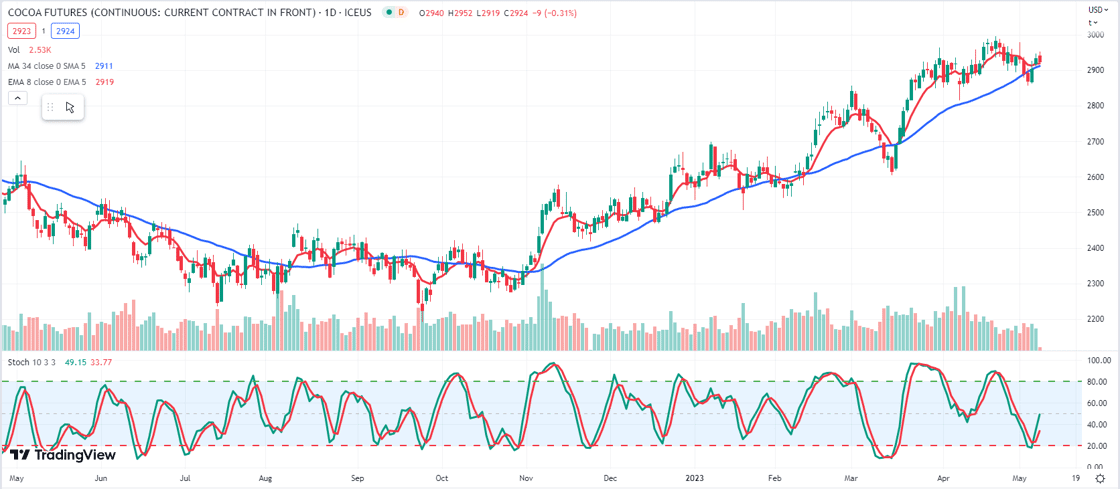Click the EMA value 2919 in legend
The width and height of the screenshot is (1120, 489).
(104, 82)
